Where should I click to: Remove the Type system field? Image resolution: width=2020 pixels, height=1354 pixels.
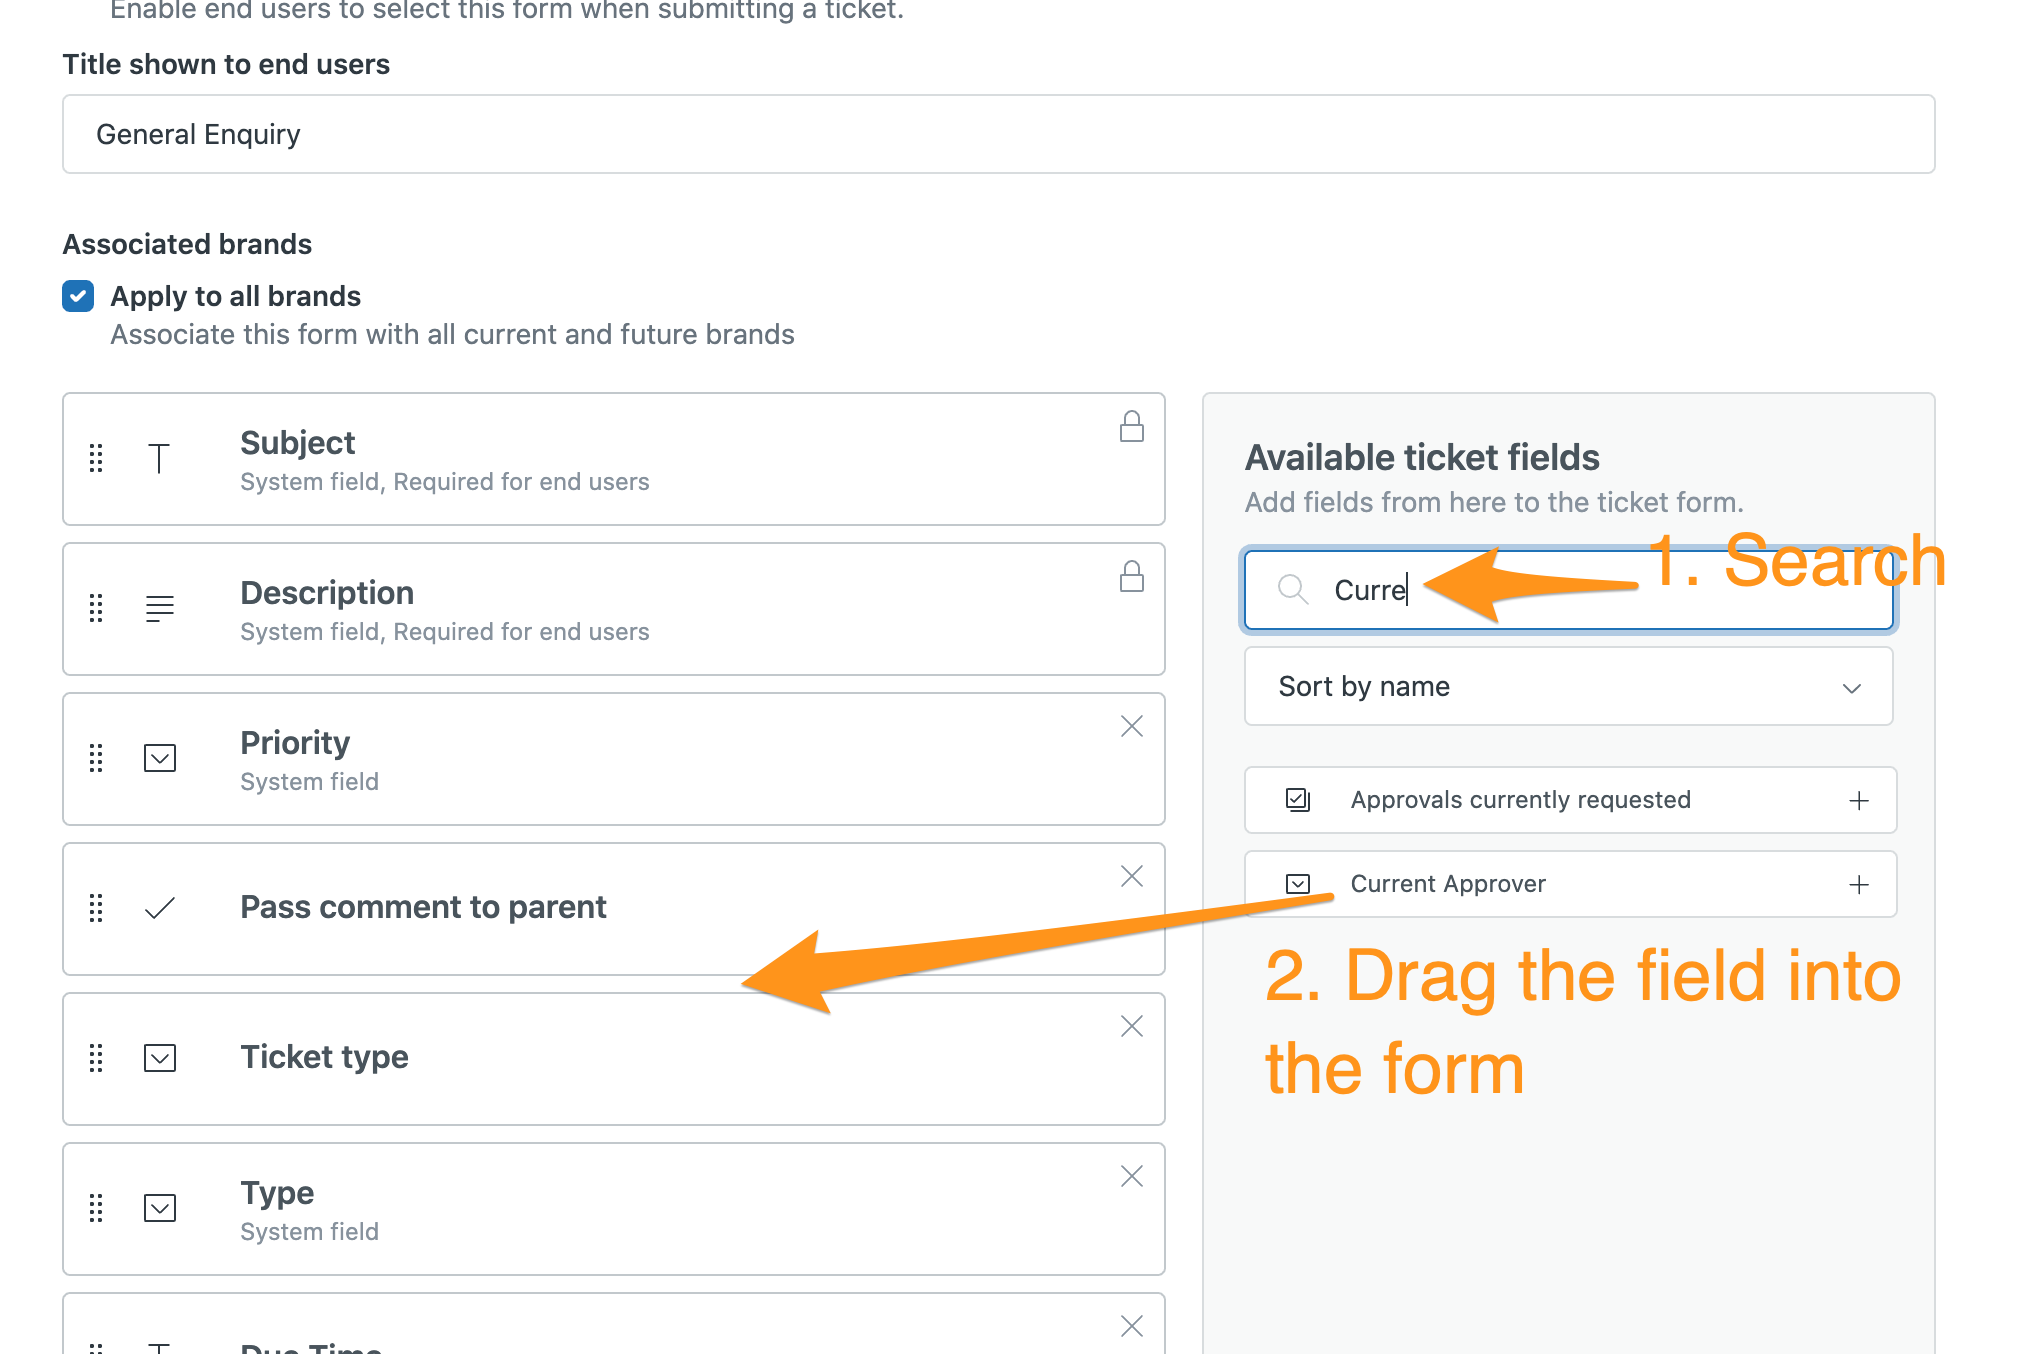1131,1176
